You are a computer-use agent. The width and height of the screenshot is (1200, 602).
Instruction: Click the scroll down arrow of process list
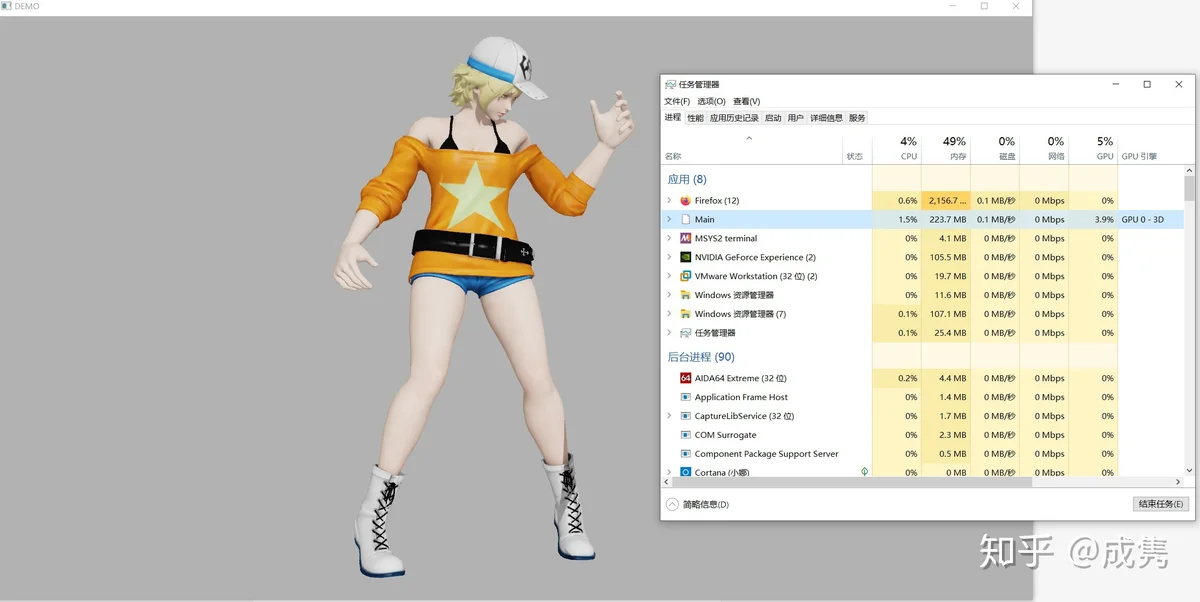click(1189, 471)
